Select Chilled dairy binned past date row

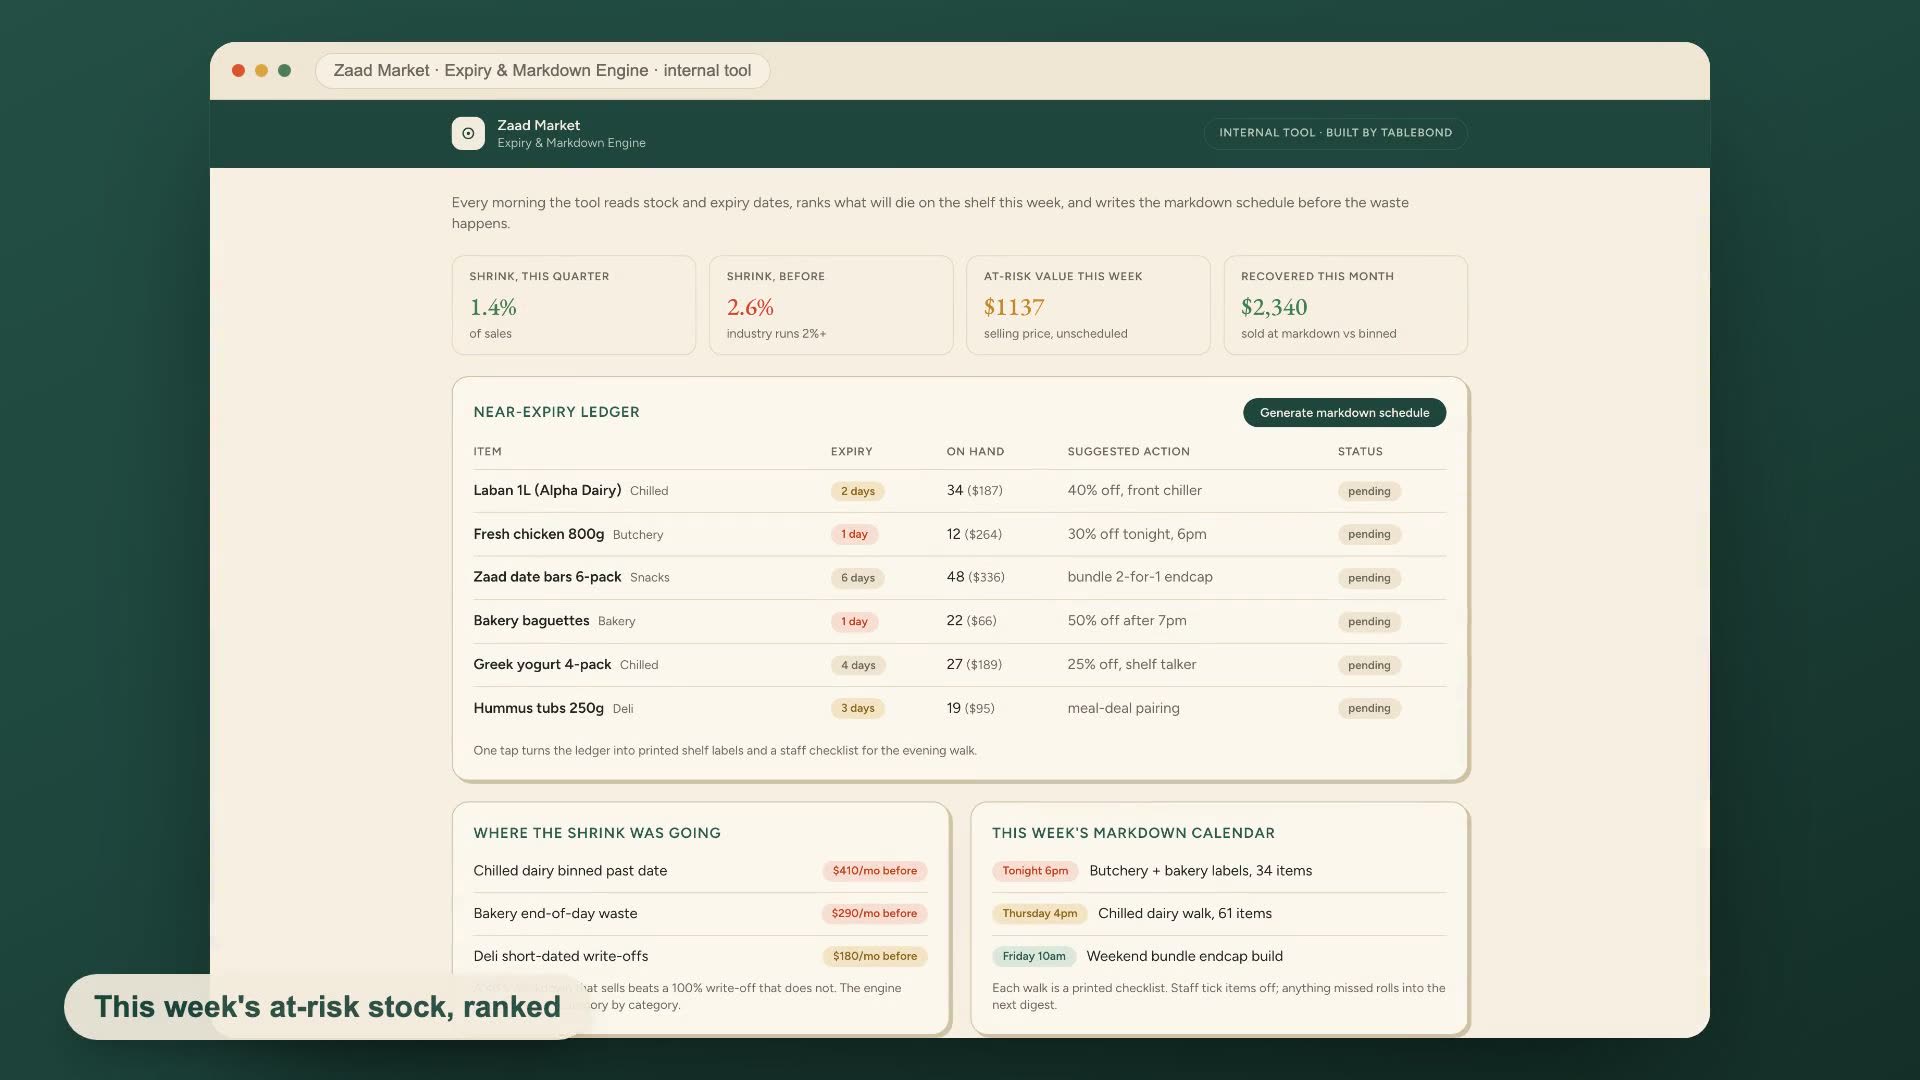700,871
